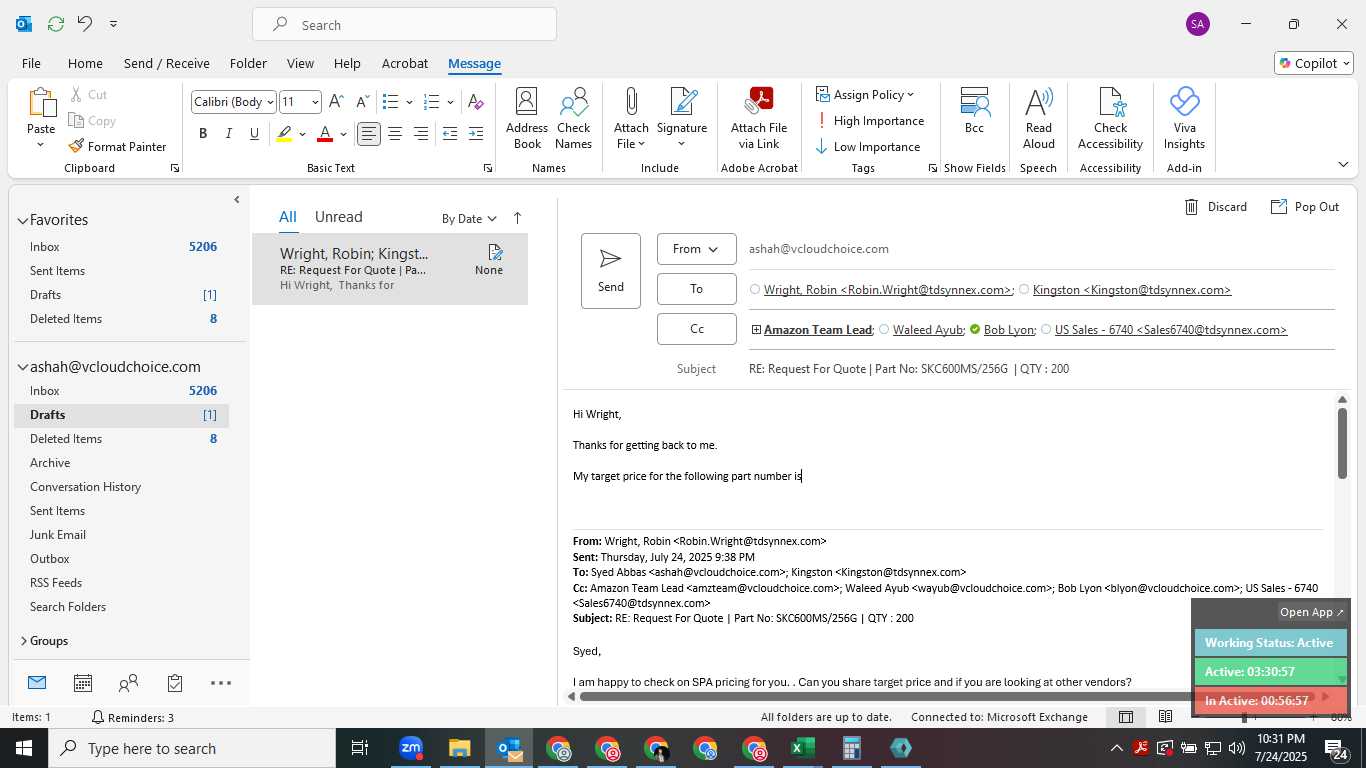Apply red font color swatch

point(324,134)
